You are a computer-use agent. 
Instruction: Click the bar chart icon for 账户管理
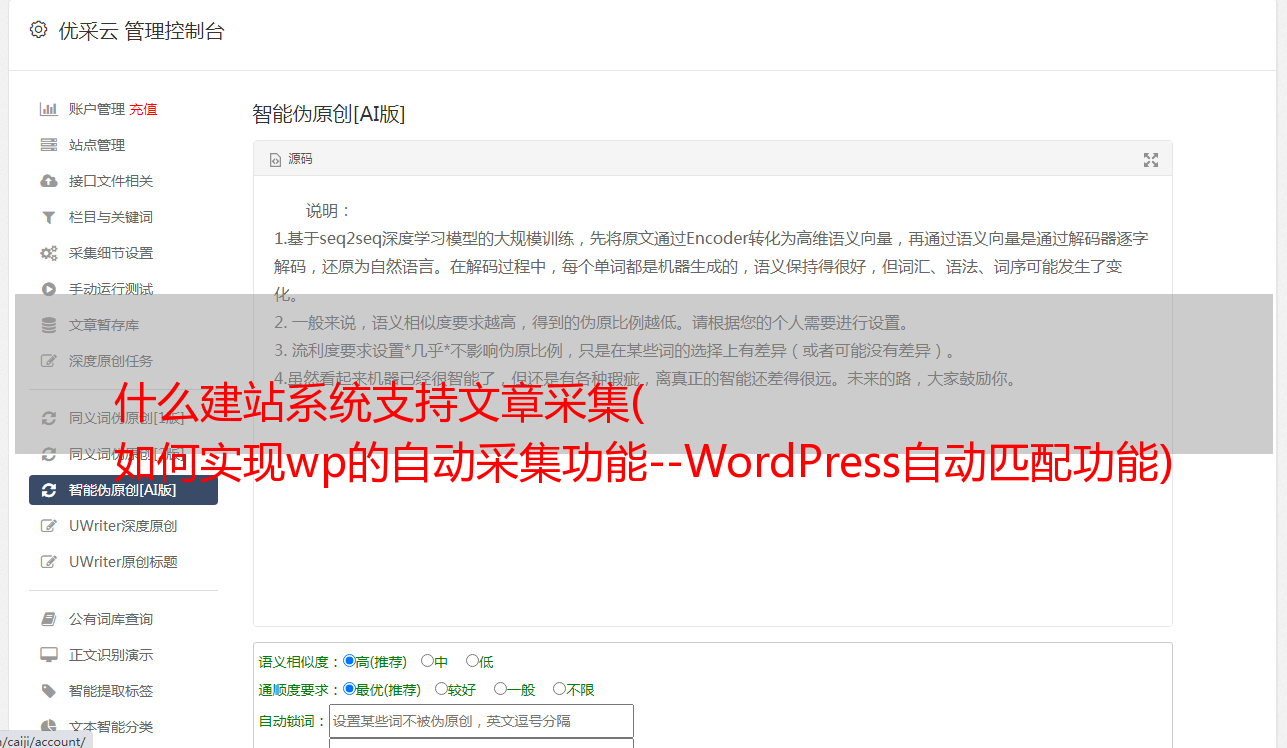[x=48, y=109]
